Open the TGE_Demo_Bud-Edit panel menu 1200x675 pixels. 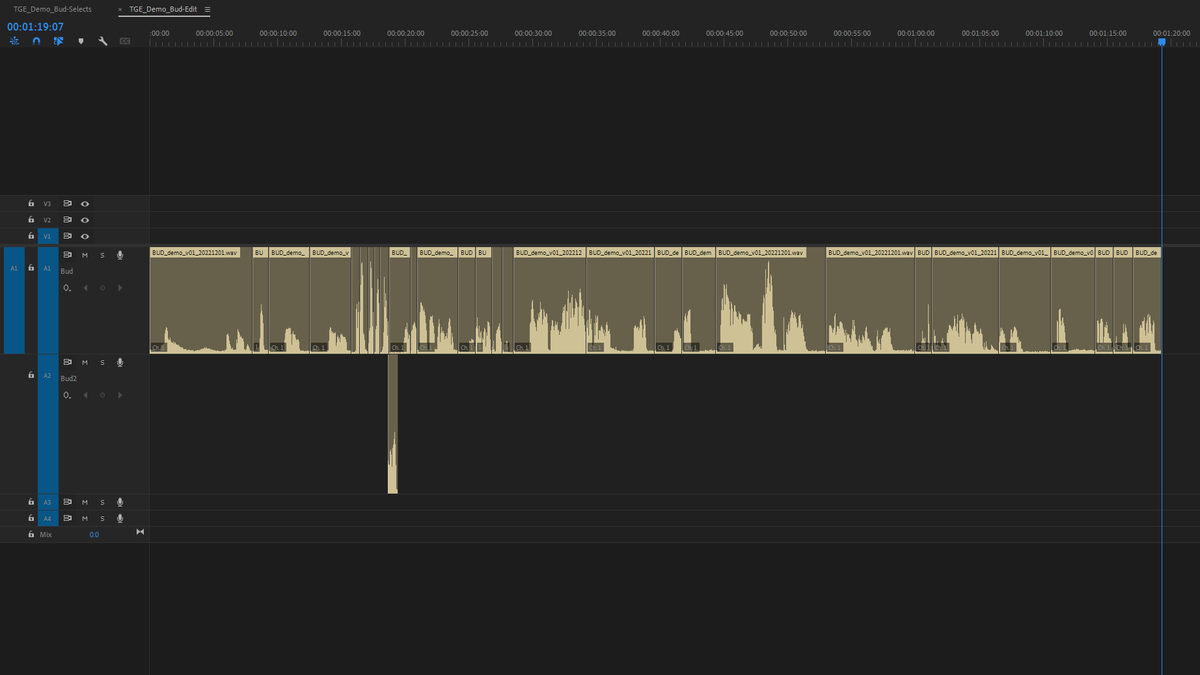[x=208, y=9]
